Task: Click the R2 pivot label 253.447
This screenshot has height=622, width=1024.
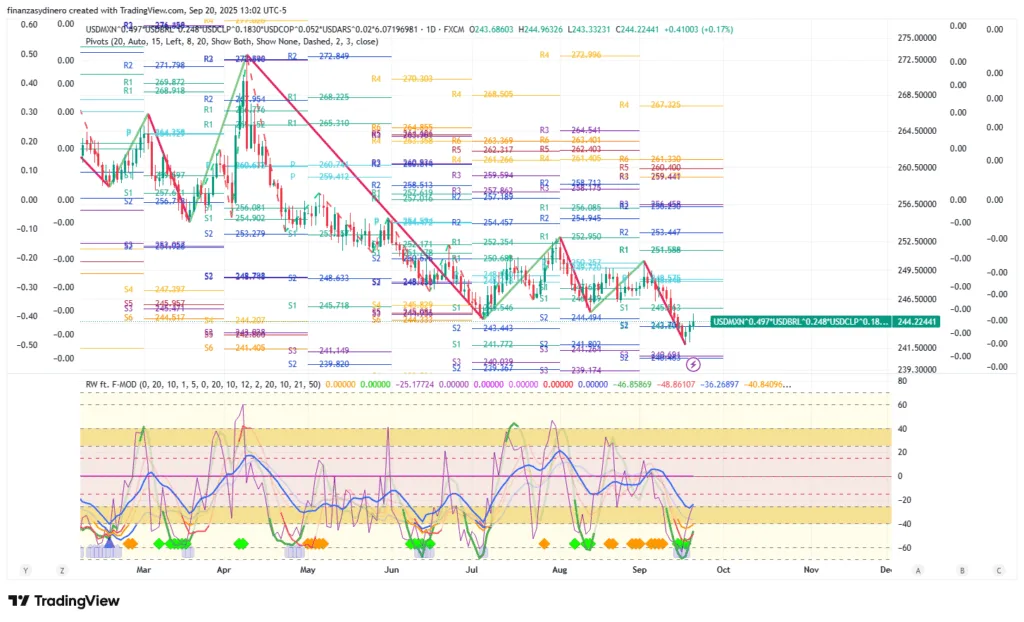Action: 665,233
